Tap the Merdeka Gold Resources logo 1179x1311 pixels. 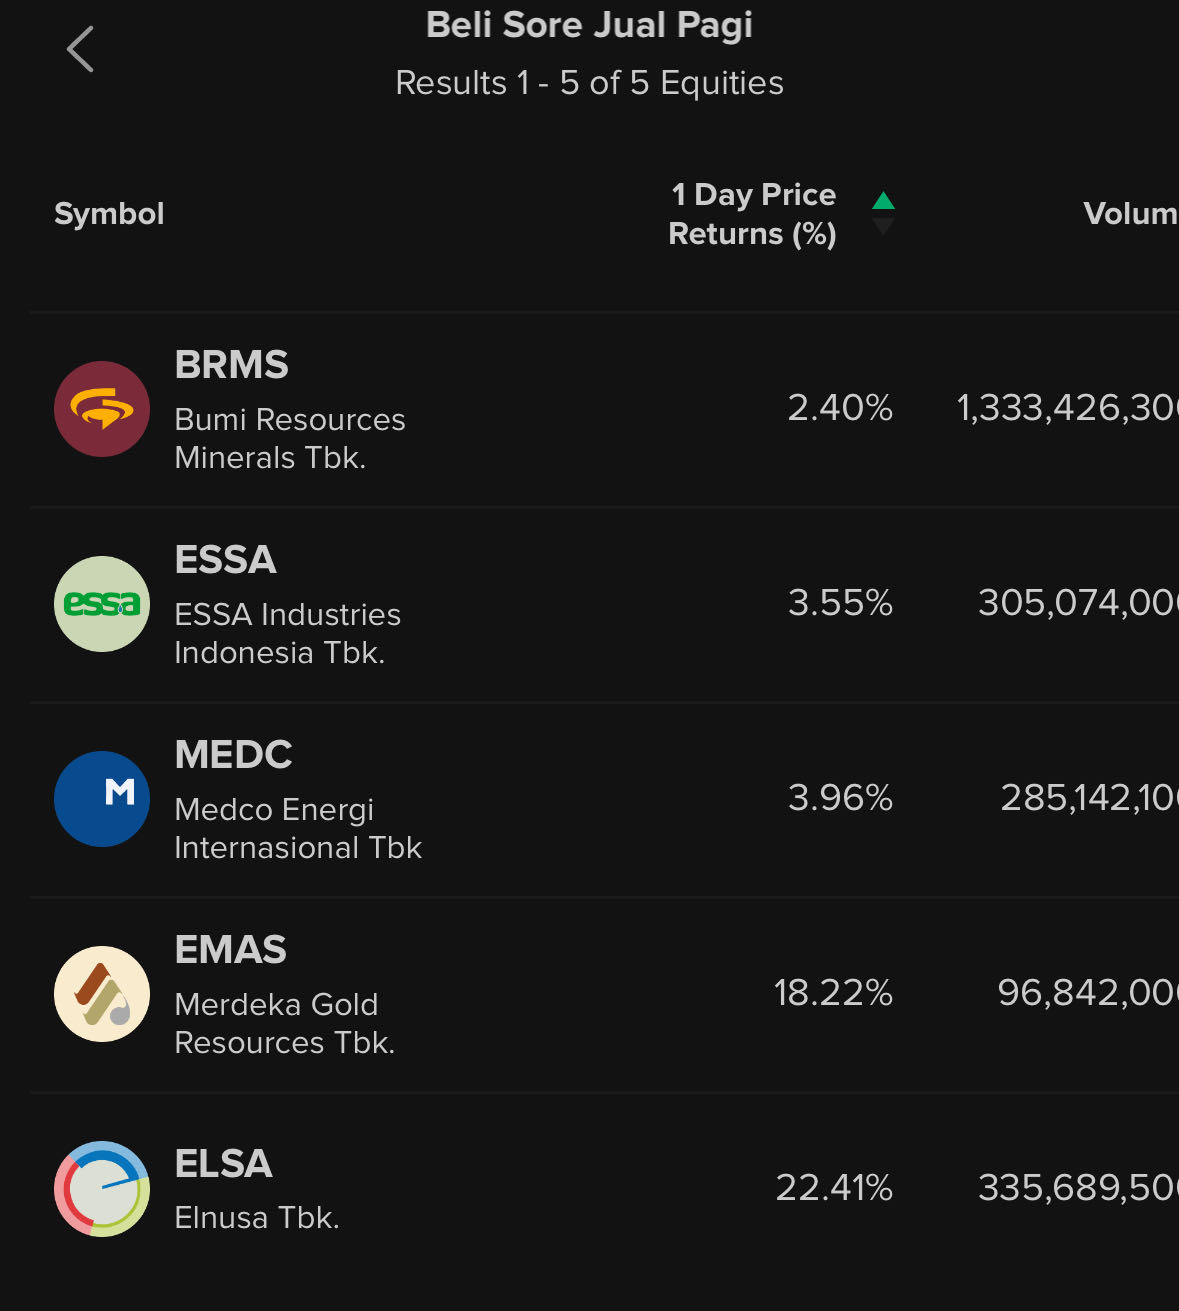(x=102, y=994)
